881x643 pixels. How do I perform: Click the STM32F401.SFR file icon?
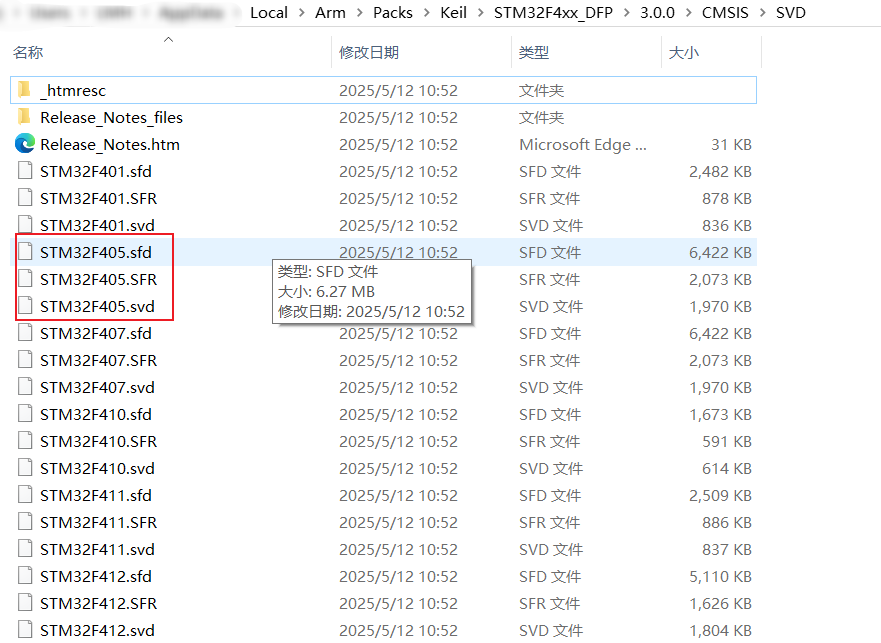click(25, 198)
